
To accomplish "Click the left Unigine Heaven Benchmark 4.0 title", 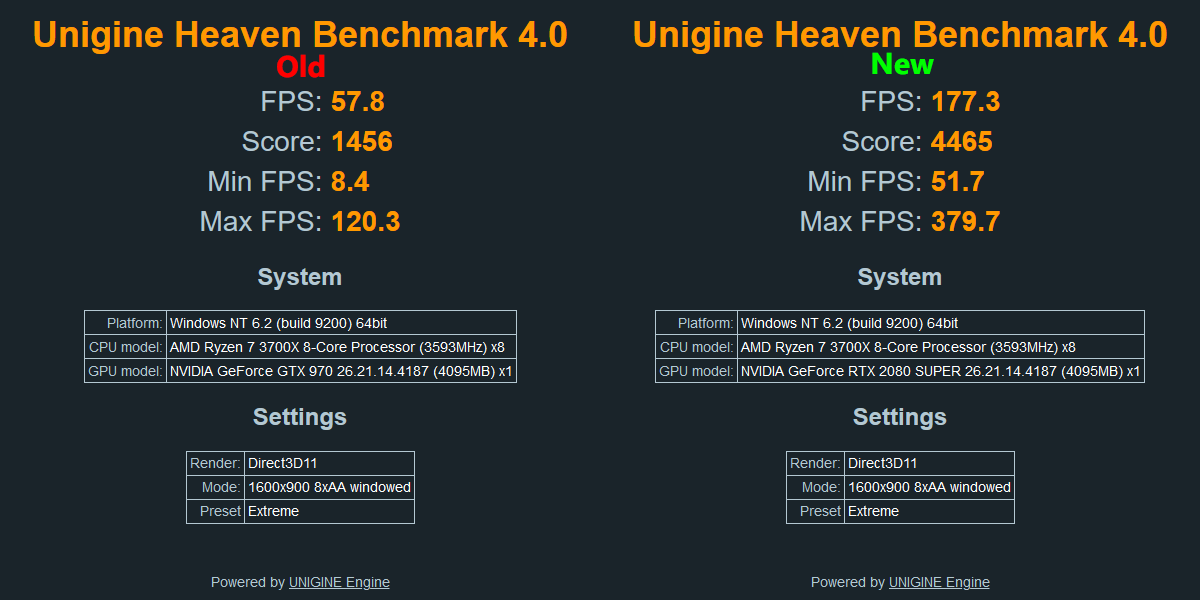I will [300, 35].
